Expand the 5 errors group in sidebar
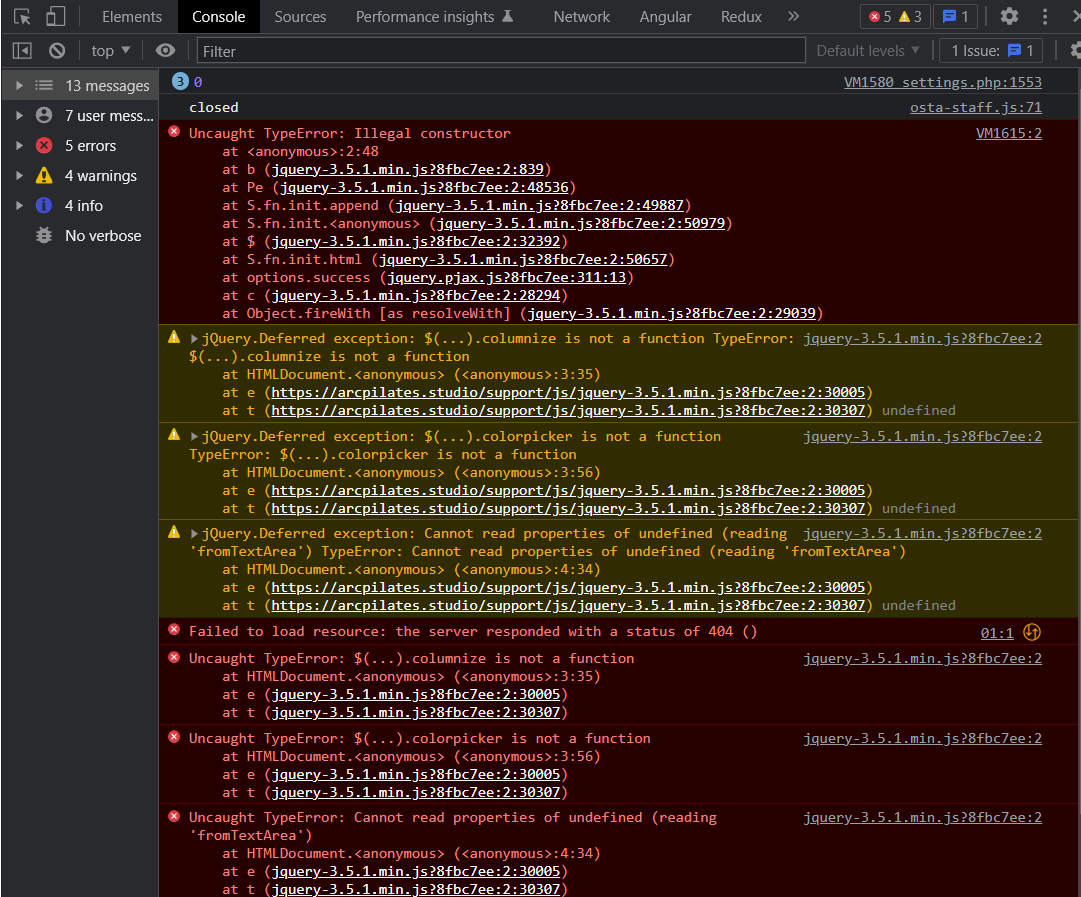1081x897 pixels. 19,146
